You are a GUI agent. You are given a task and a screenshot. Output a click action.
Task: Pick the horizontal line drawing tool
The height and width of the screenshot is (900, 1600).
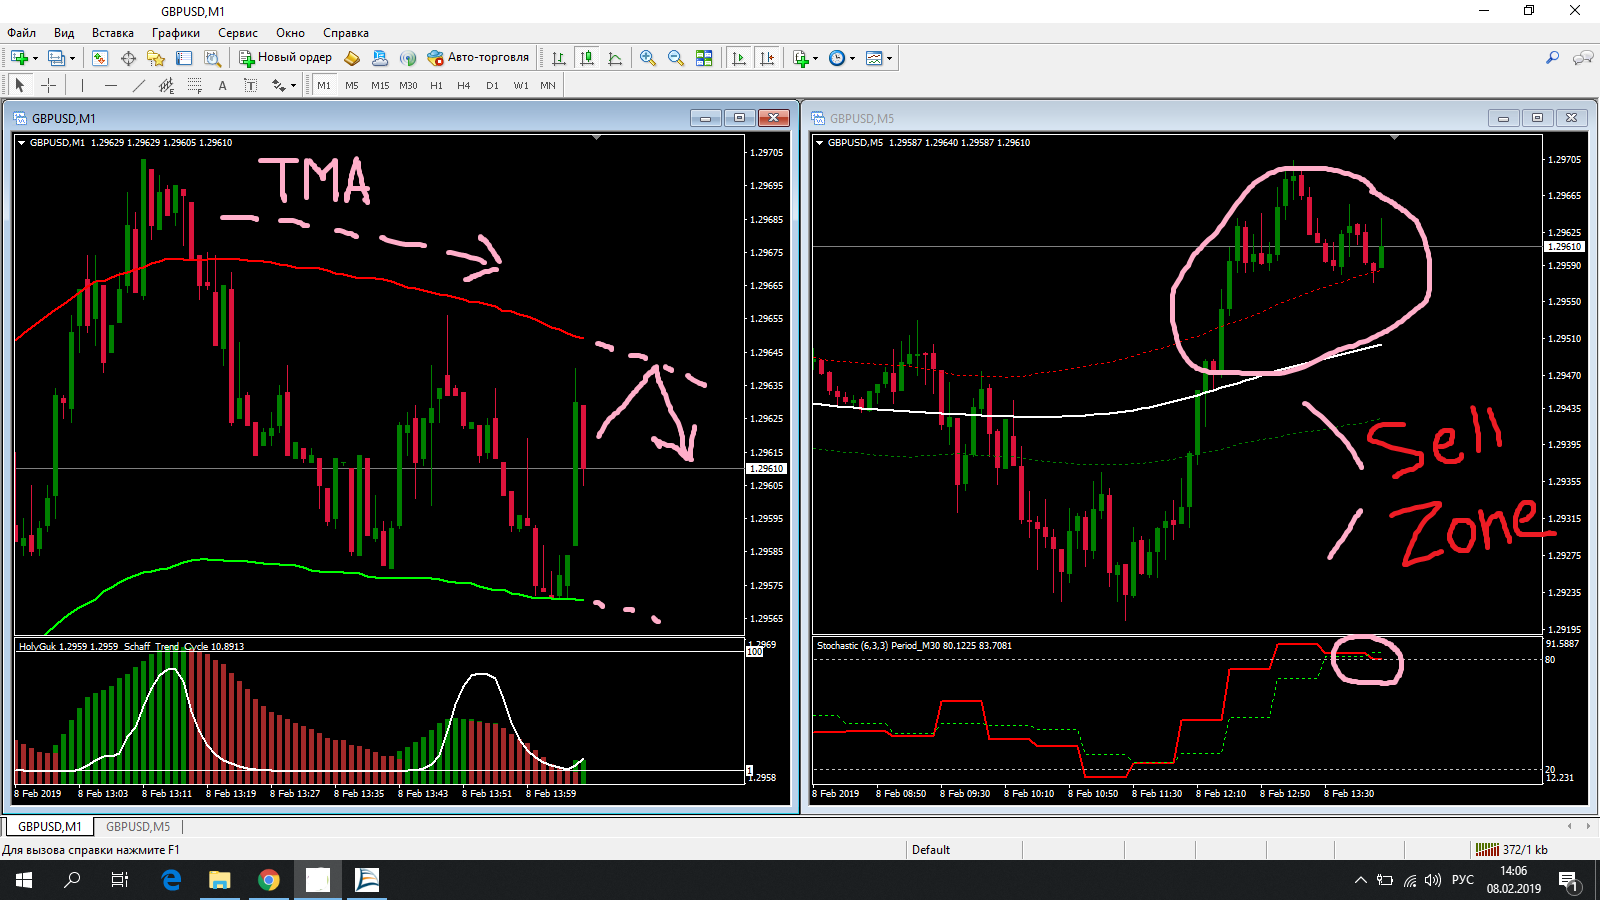110,85
